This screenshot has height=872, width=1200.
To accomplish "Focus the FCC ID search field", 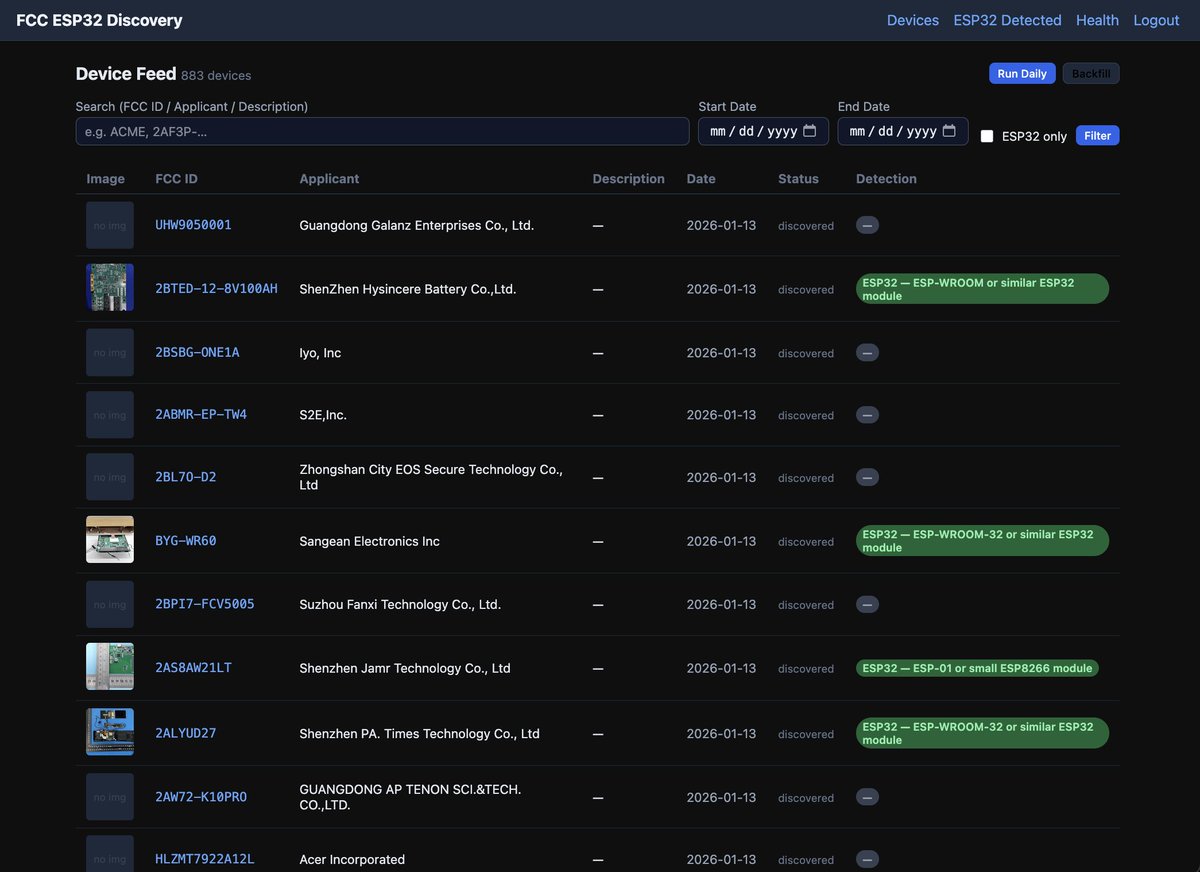I will pyautogui.click(x=382, y=131).
